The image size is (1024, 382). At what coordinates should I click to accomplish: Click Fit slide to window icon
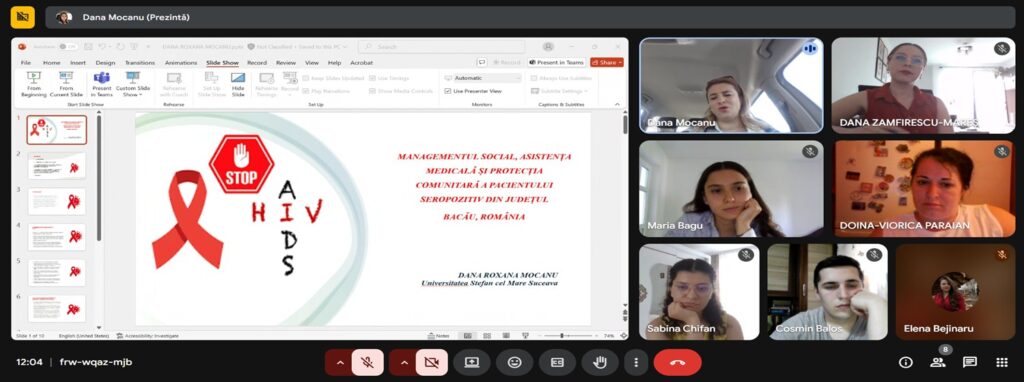pos(624,336)
